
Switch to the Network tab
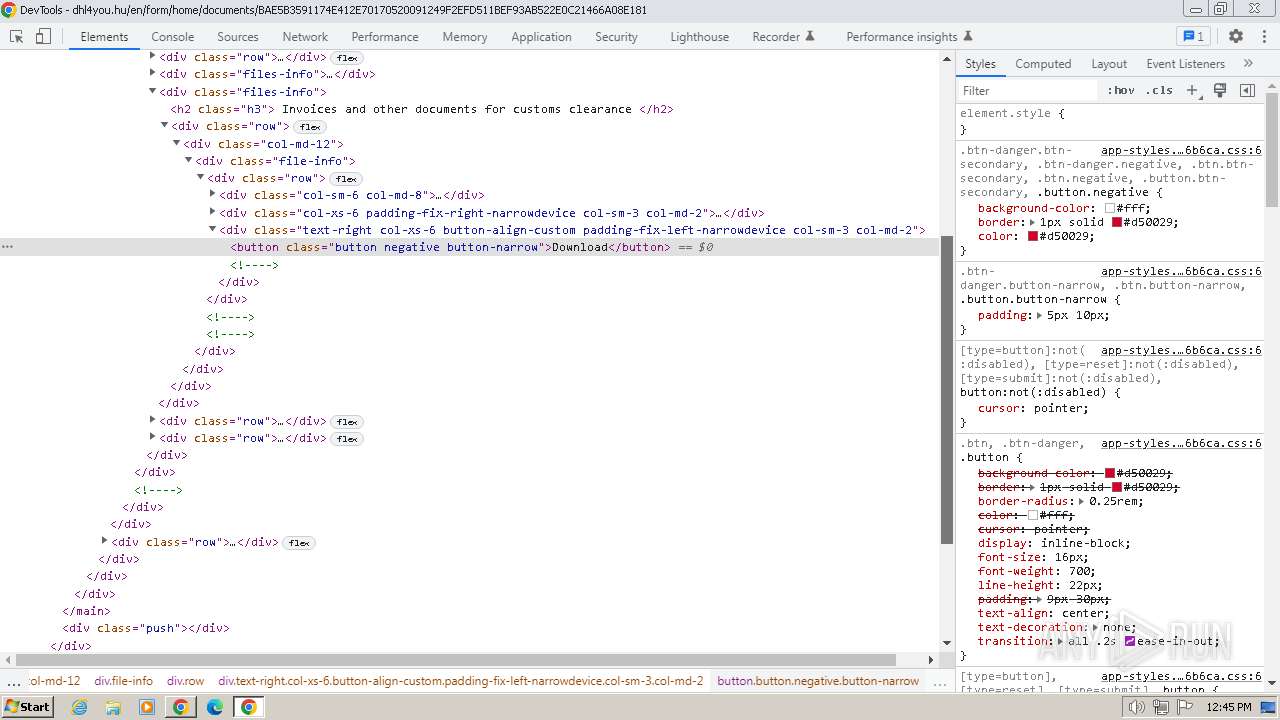coord(305,36)
